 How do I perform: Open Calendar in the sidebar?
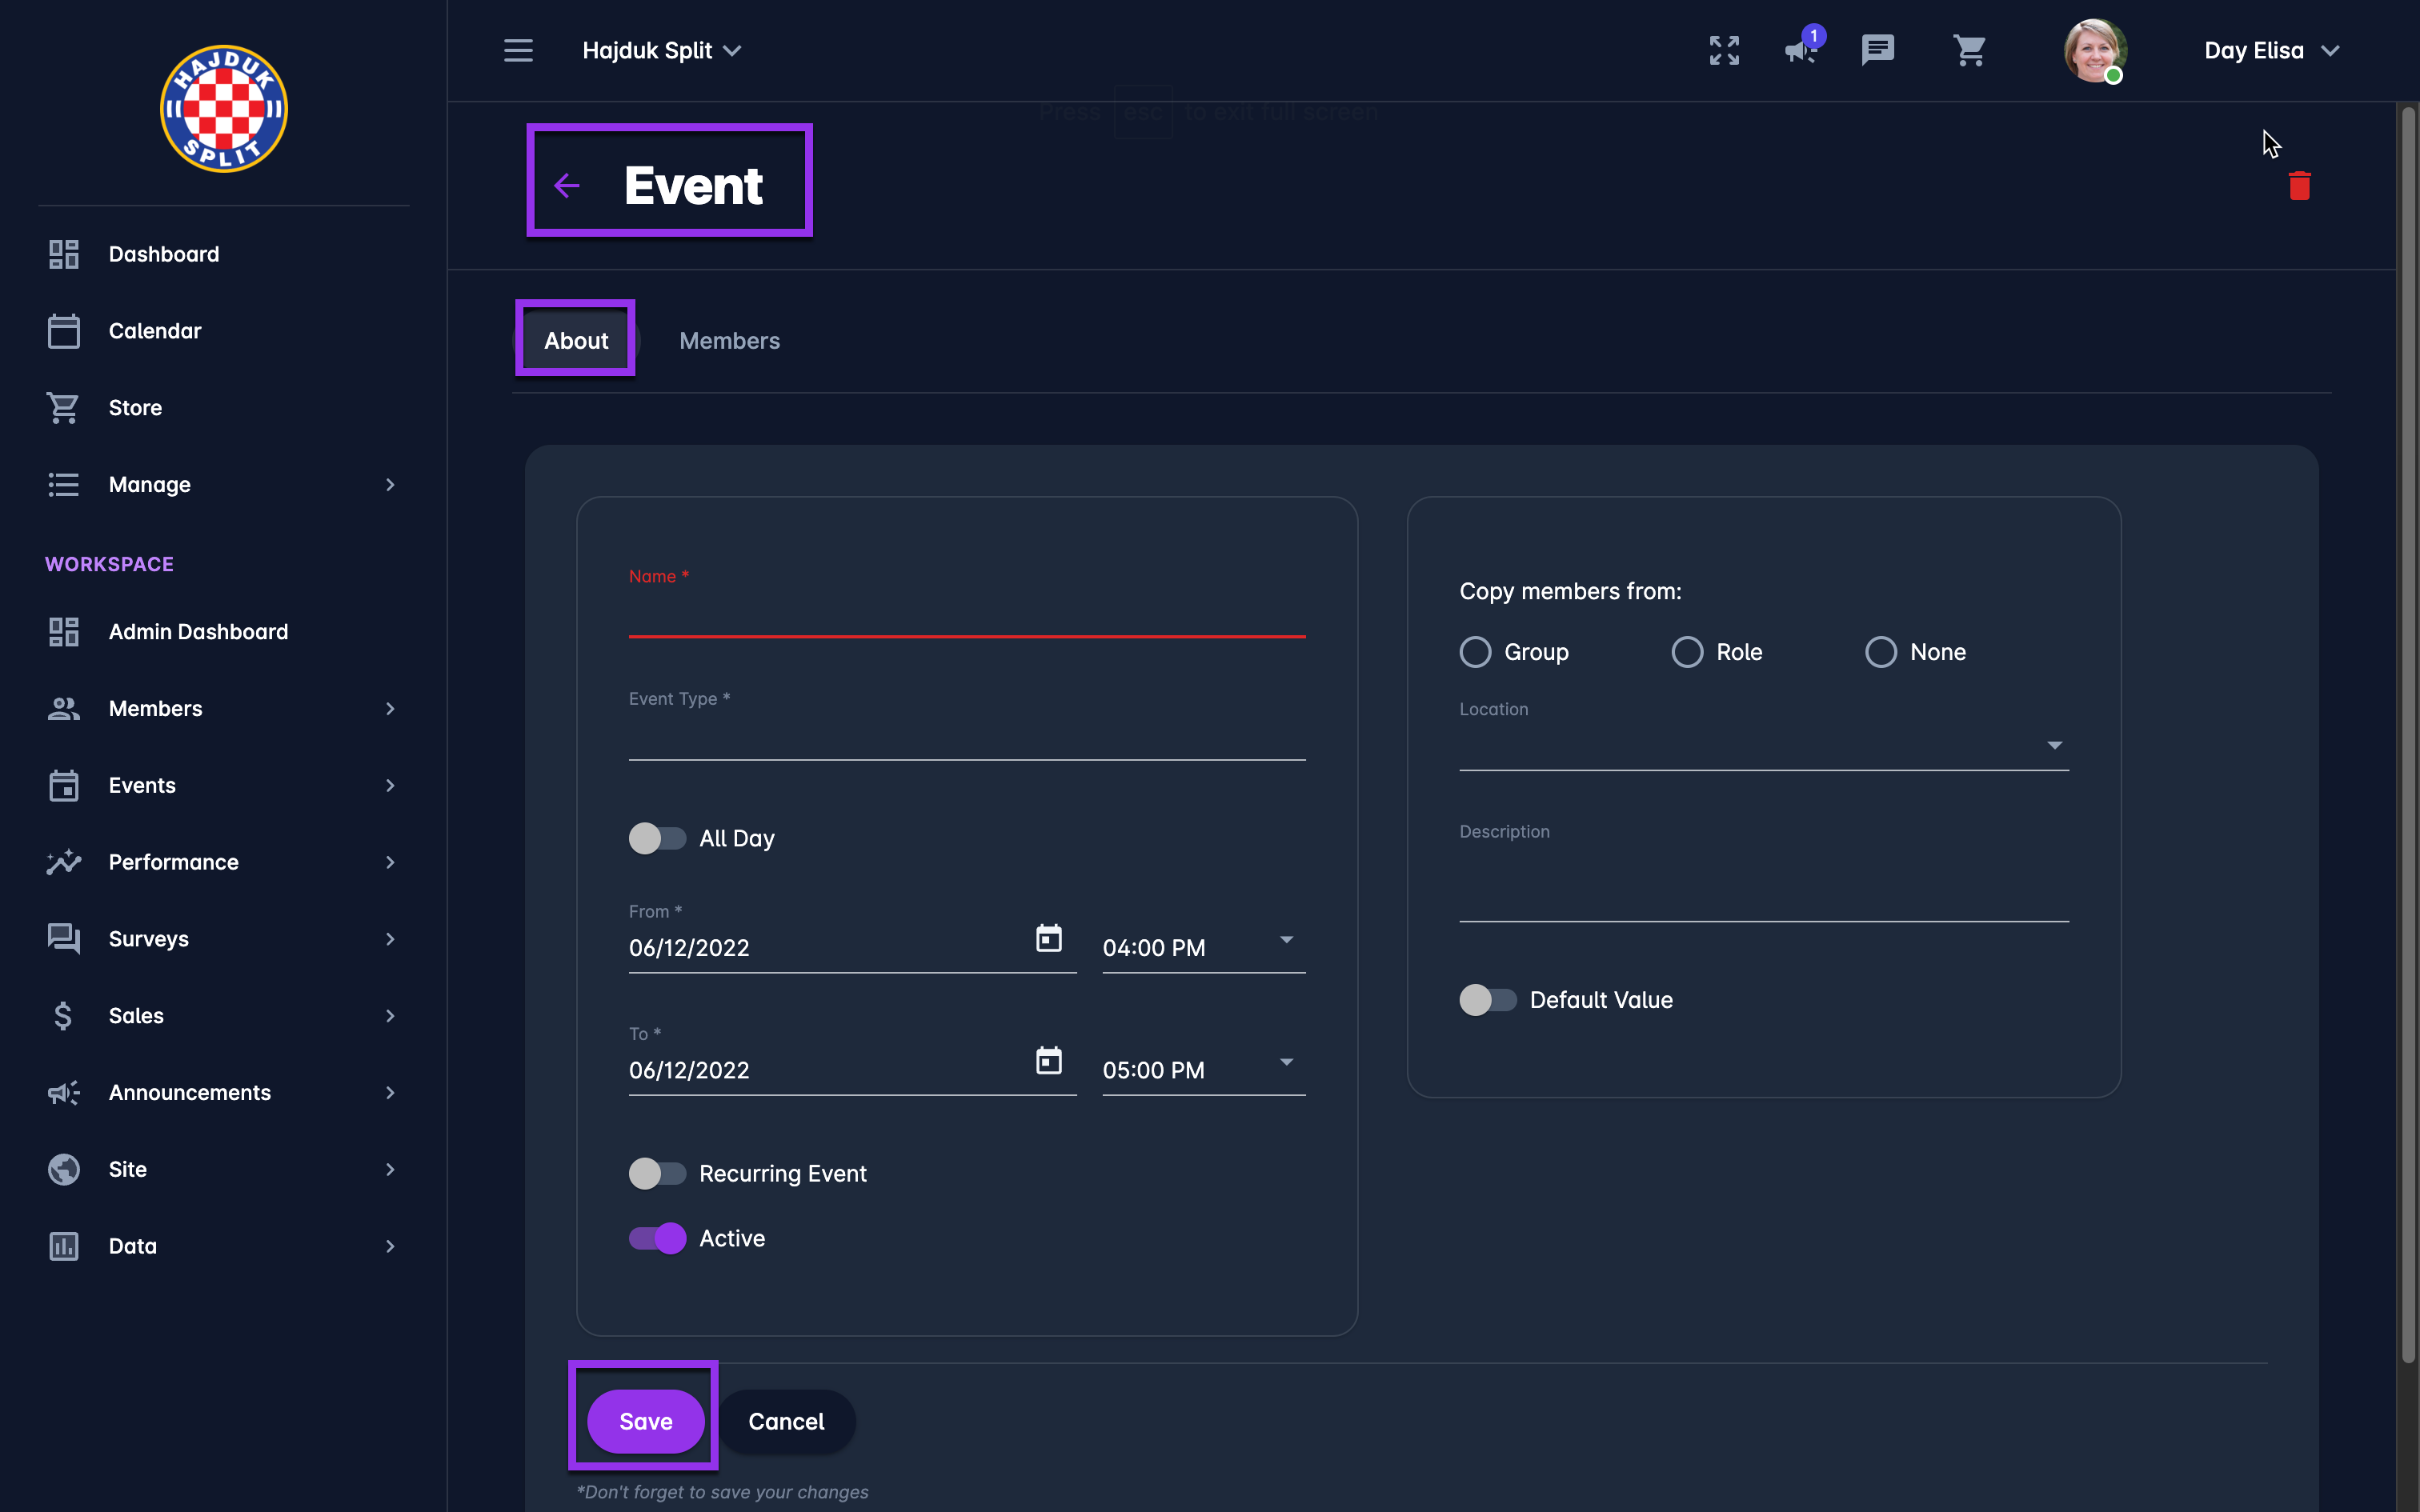coord(155,331)
